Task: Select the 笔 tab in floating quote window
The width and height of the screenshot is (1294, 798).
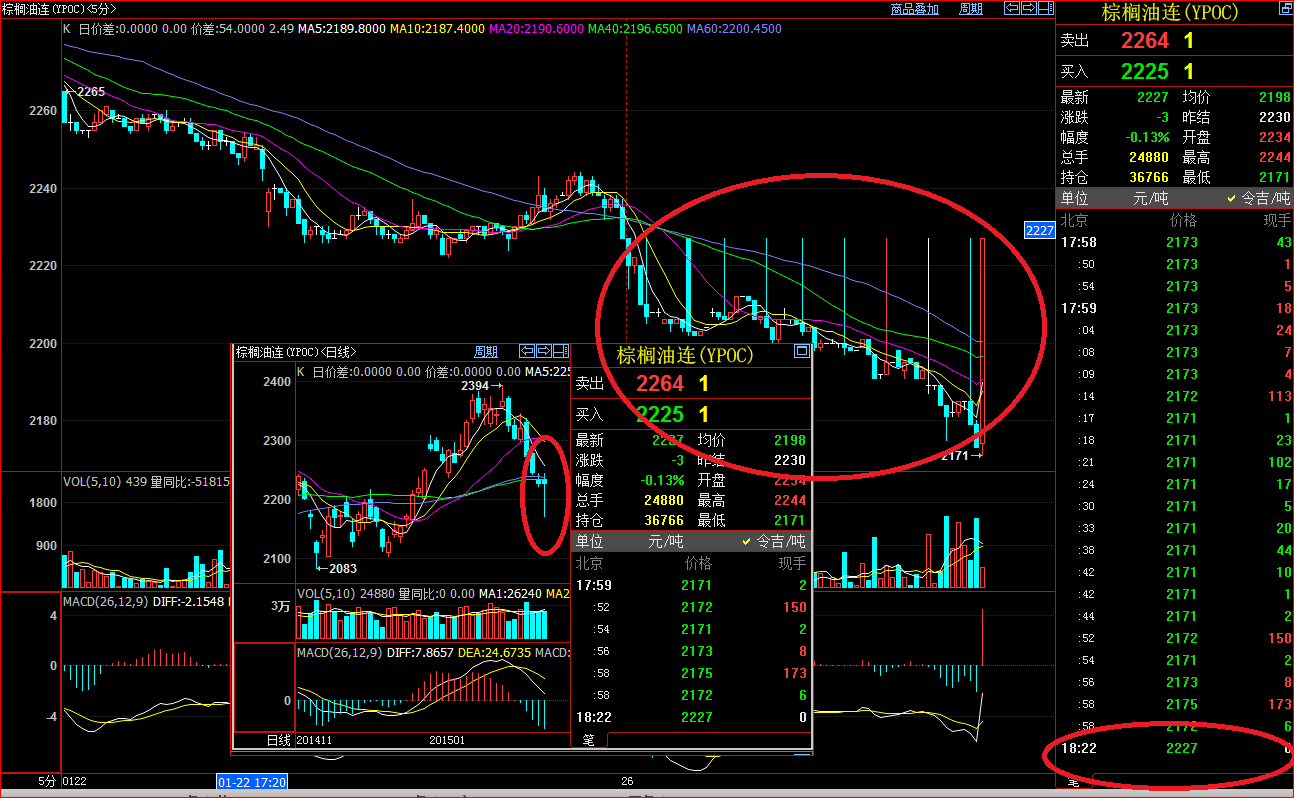Action: coord(588,741)
